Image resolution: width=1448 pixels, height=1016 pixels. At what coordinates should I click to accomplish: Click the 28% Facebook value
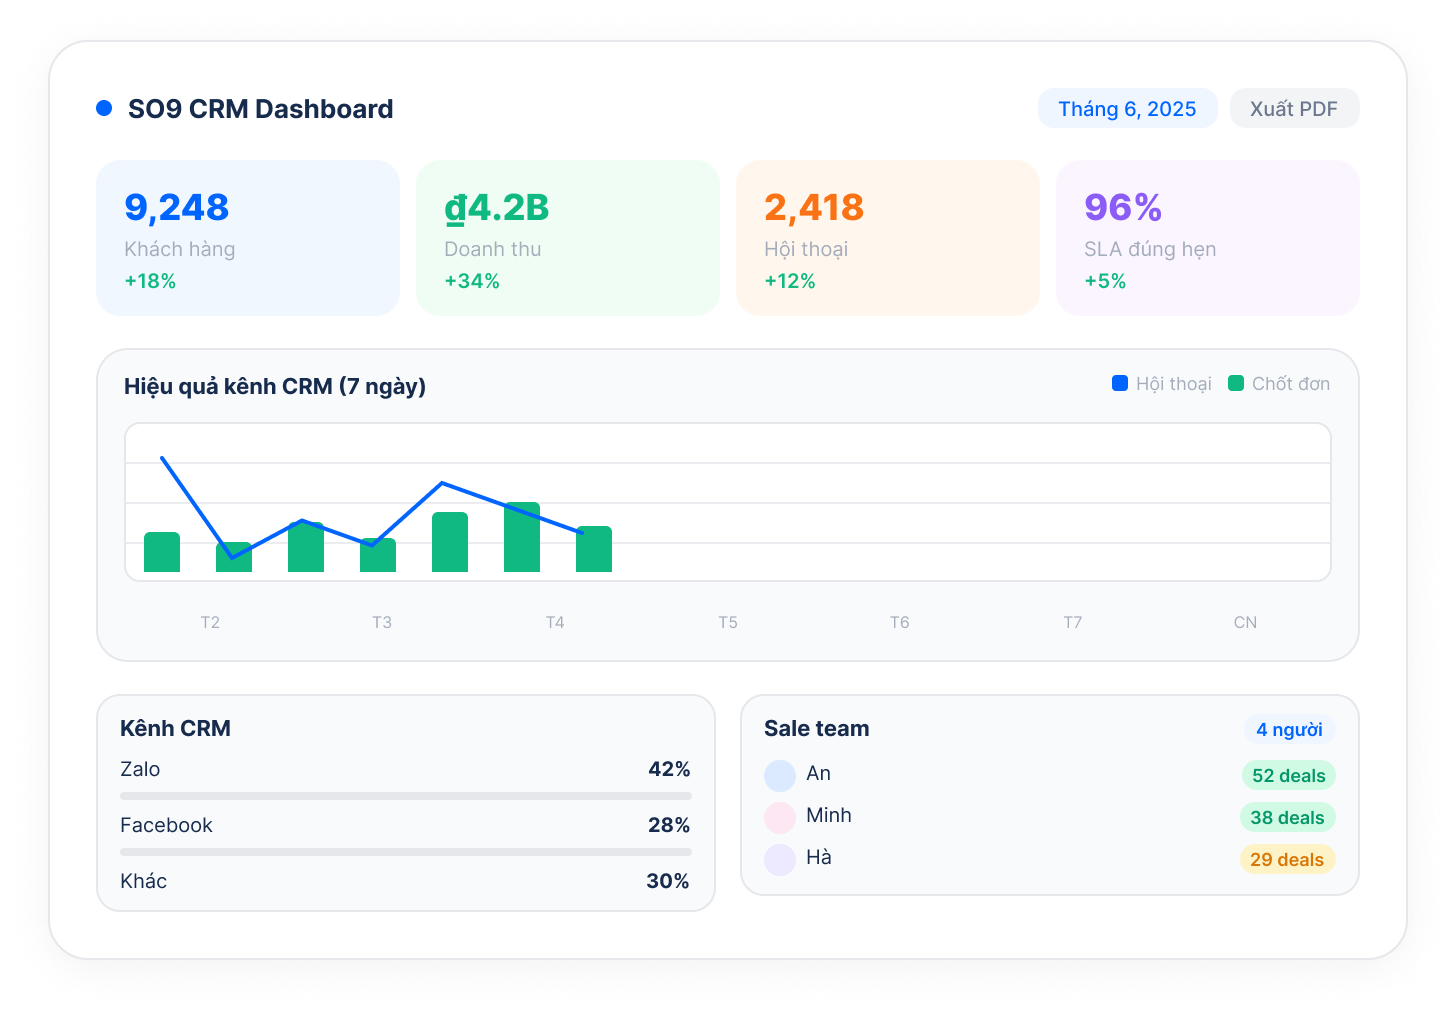pyautogui.click(x=669, y=825)
